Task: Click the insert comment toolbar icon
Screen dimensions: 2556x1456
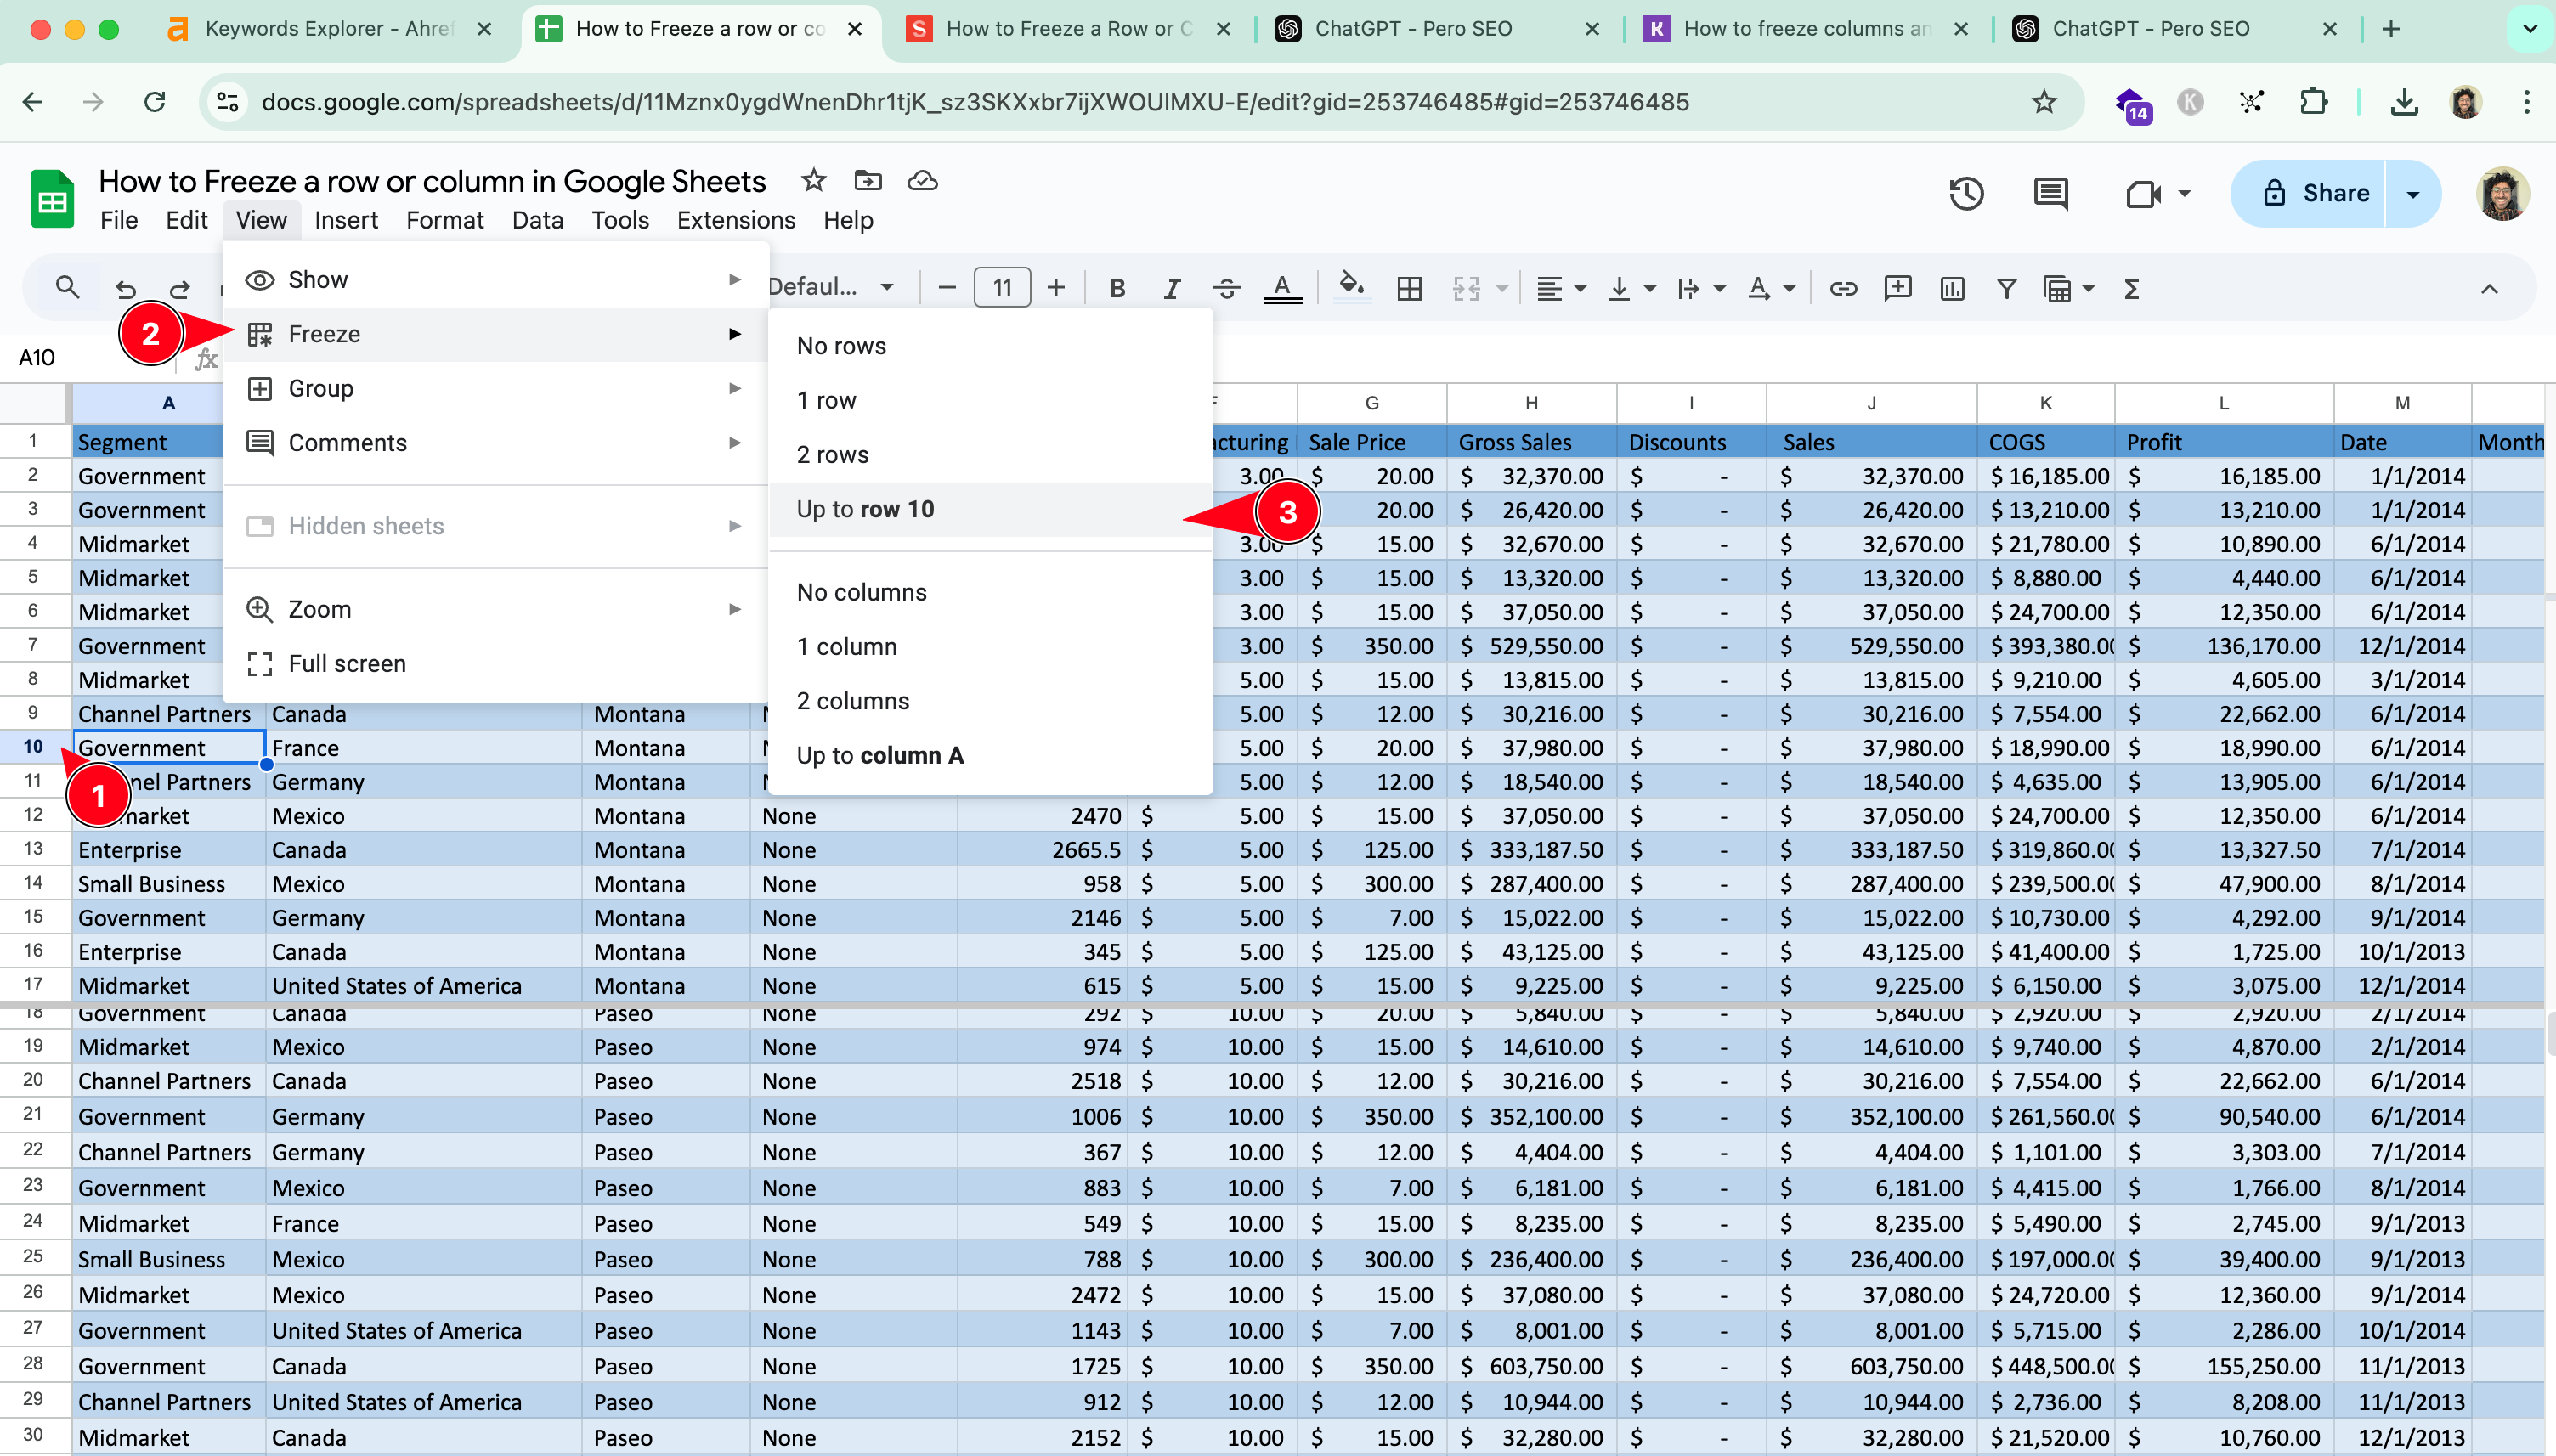Action: pyautogui.click(x=1897, y=288)
